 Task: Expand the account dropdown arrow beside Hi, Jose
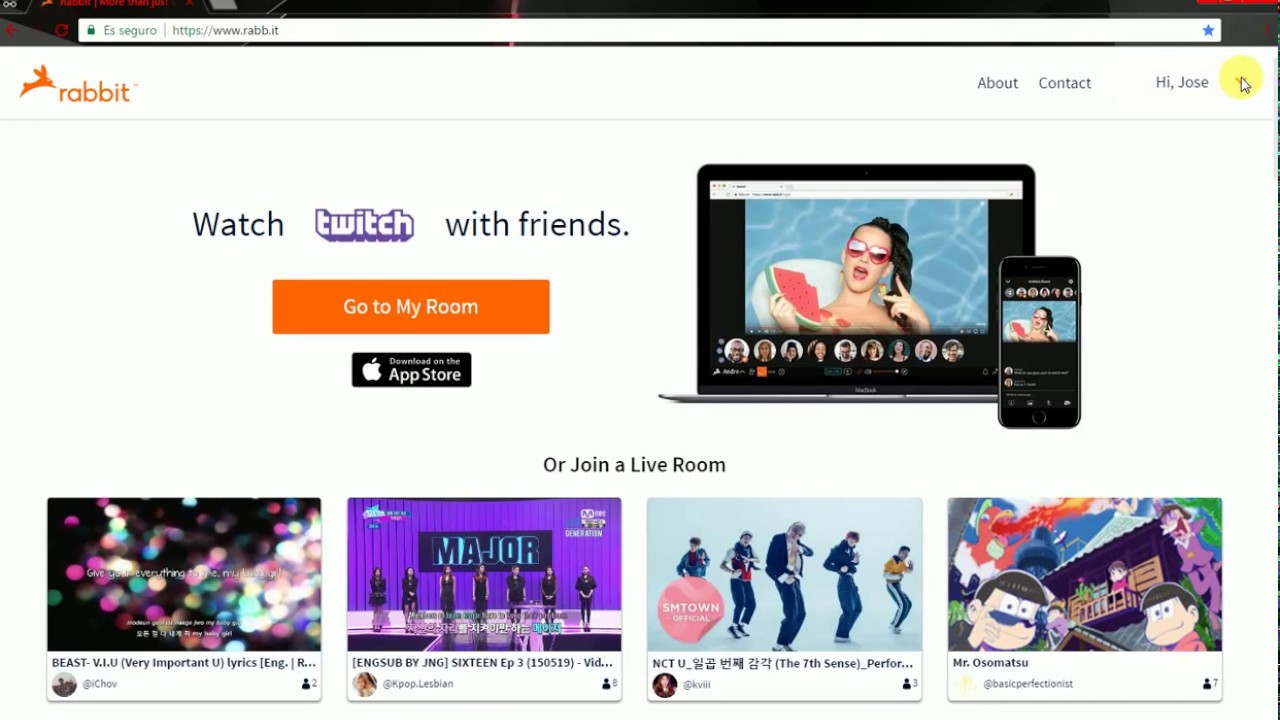coord(1240,82)
